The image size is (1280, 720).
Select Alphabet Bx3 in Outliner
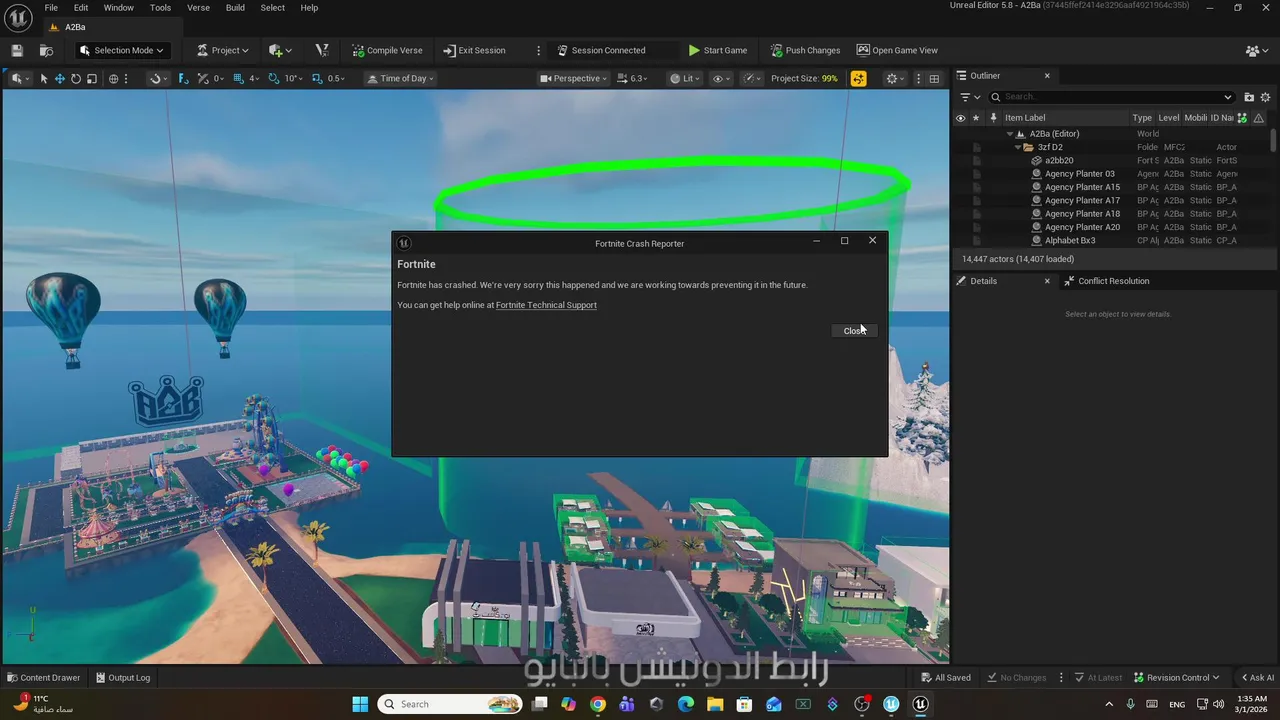[x=1070, y=241]
